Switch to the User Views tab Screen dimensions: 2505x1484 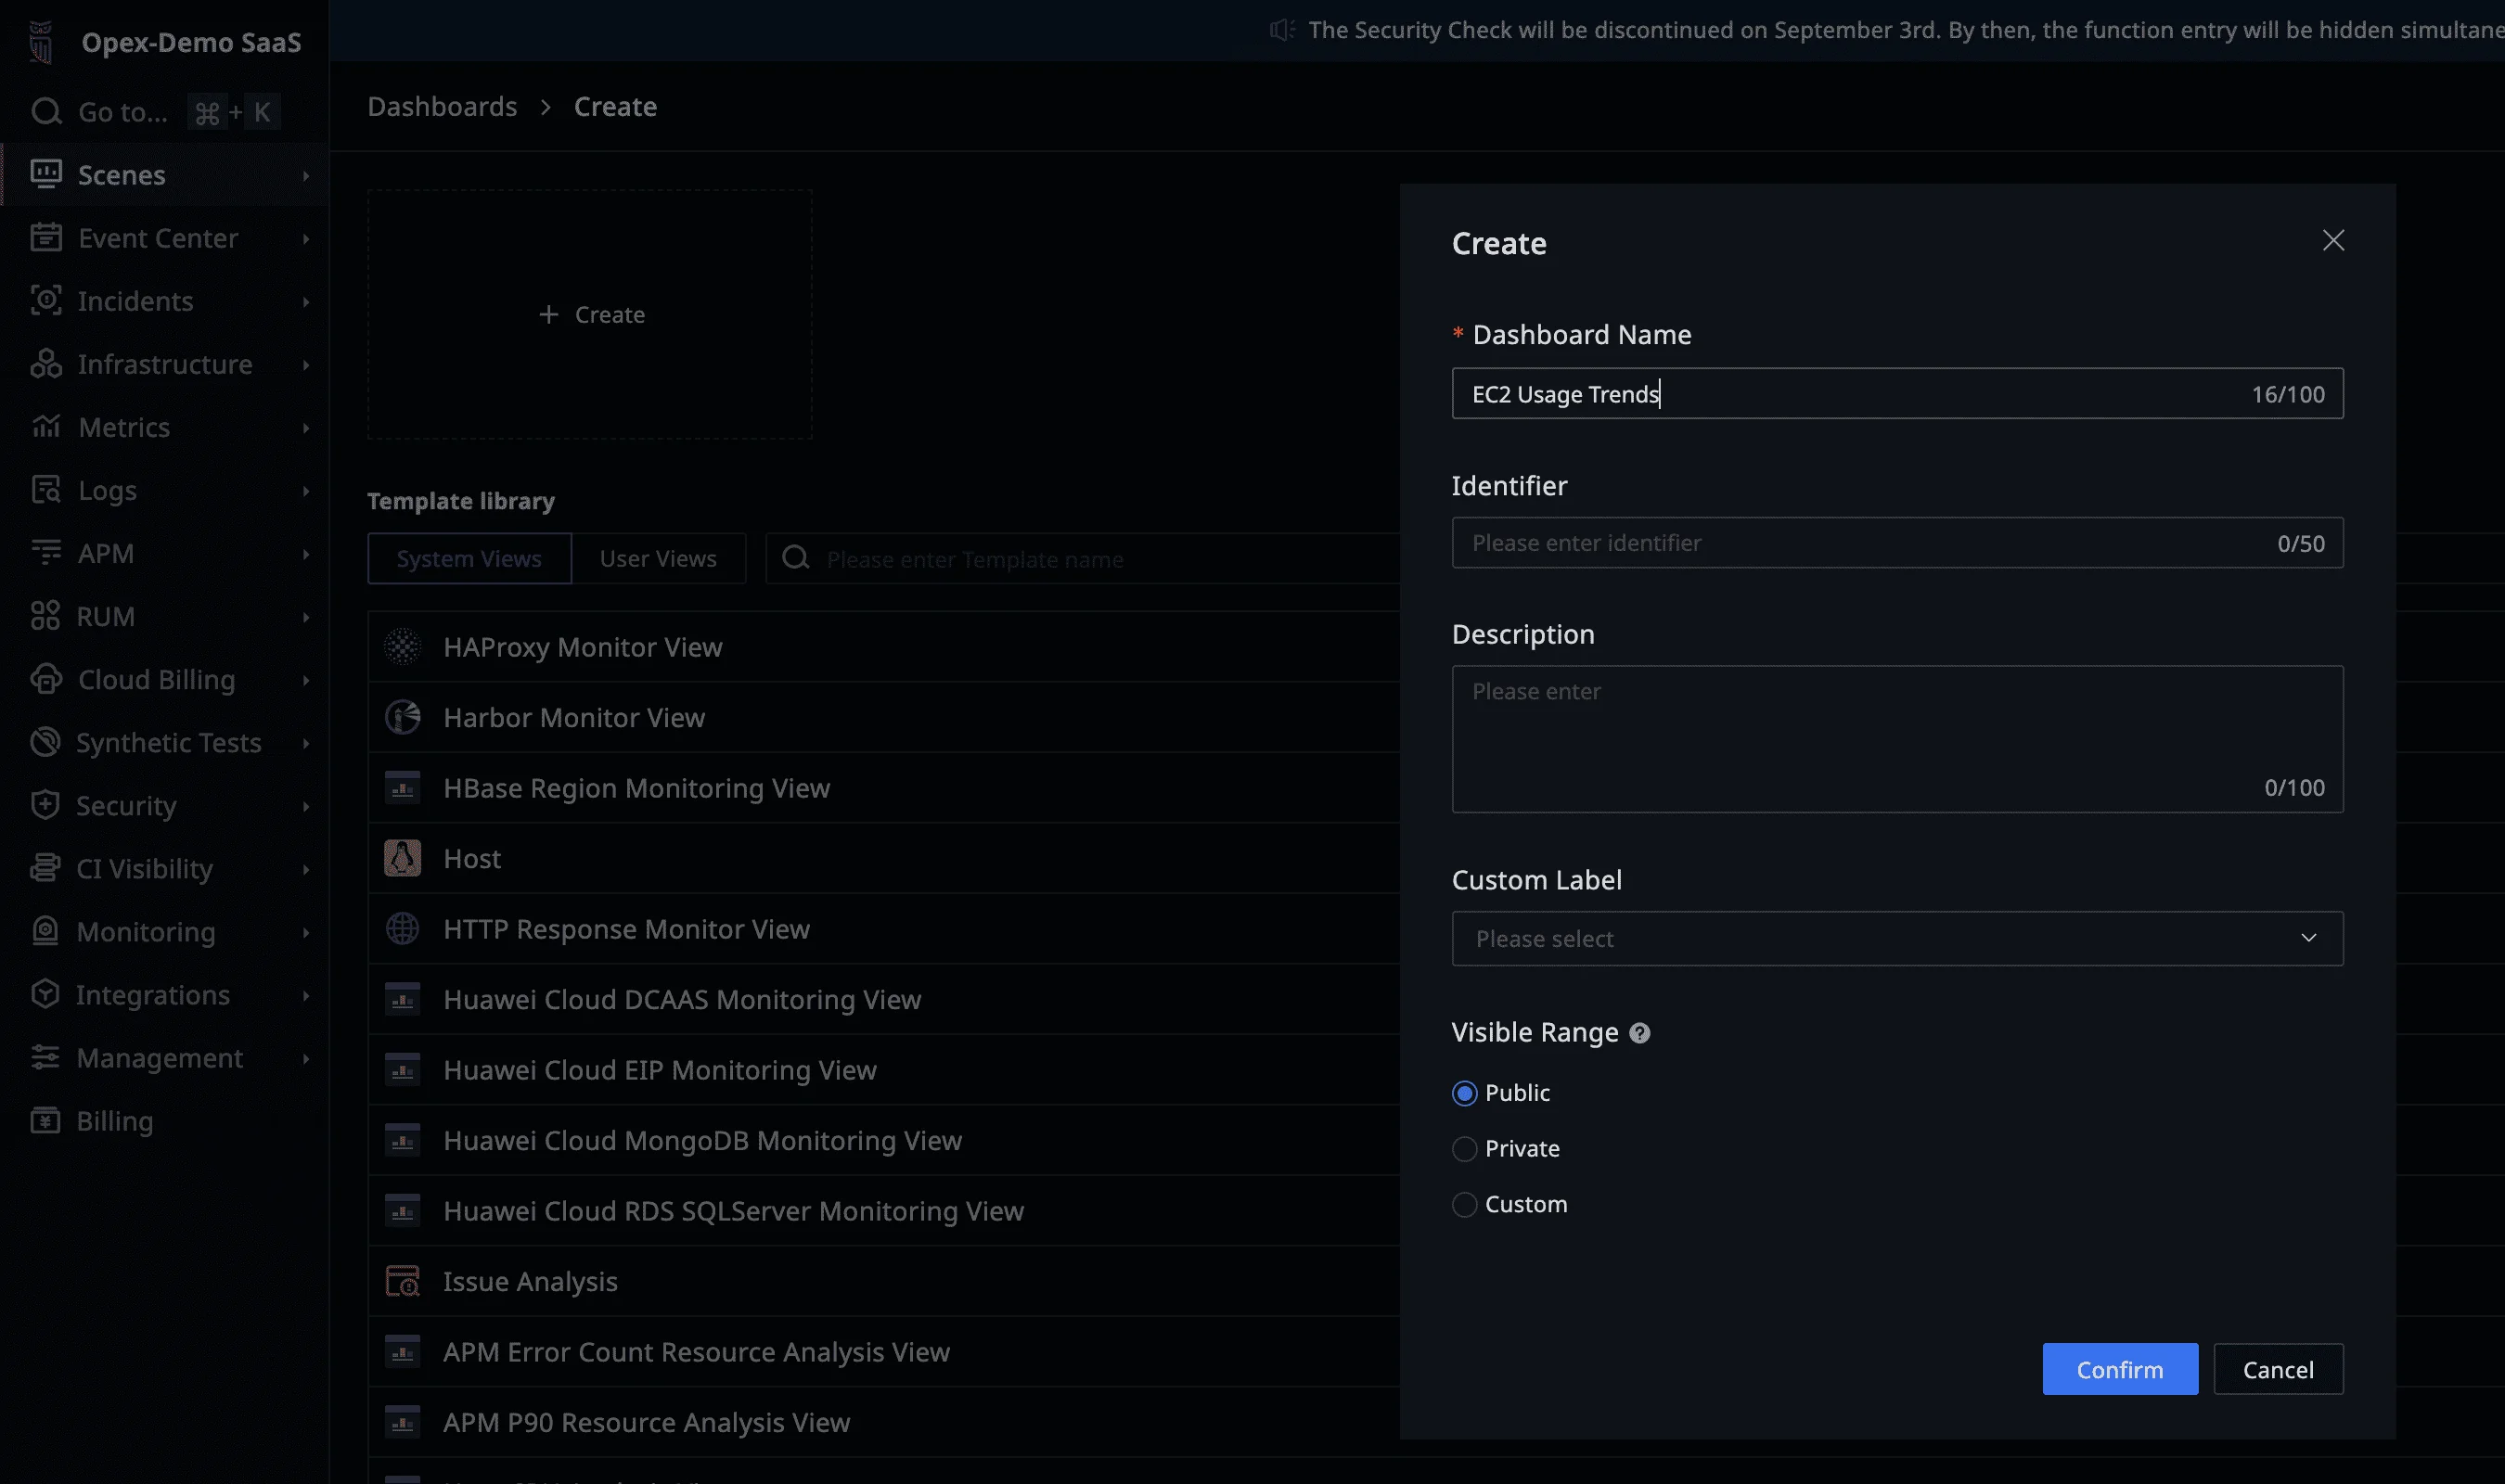pos(658,558)
